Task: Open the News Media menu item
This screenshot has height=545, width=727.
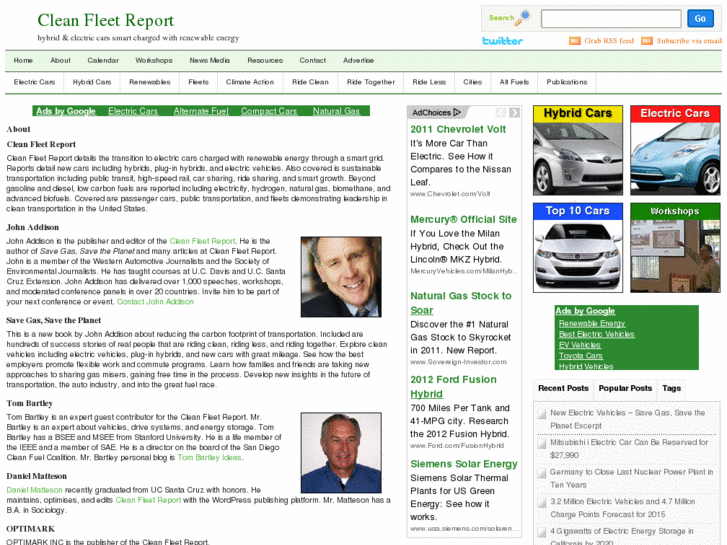Action: (210, 60)
